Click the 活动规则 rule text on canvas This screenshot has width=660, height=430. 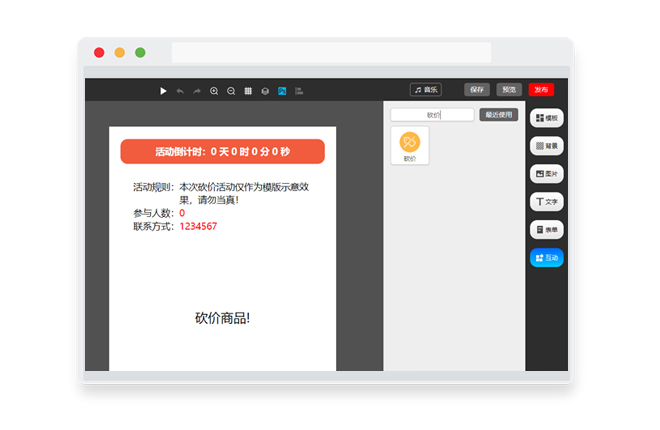pyautogui.click(x=221, y=193)
